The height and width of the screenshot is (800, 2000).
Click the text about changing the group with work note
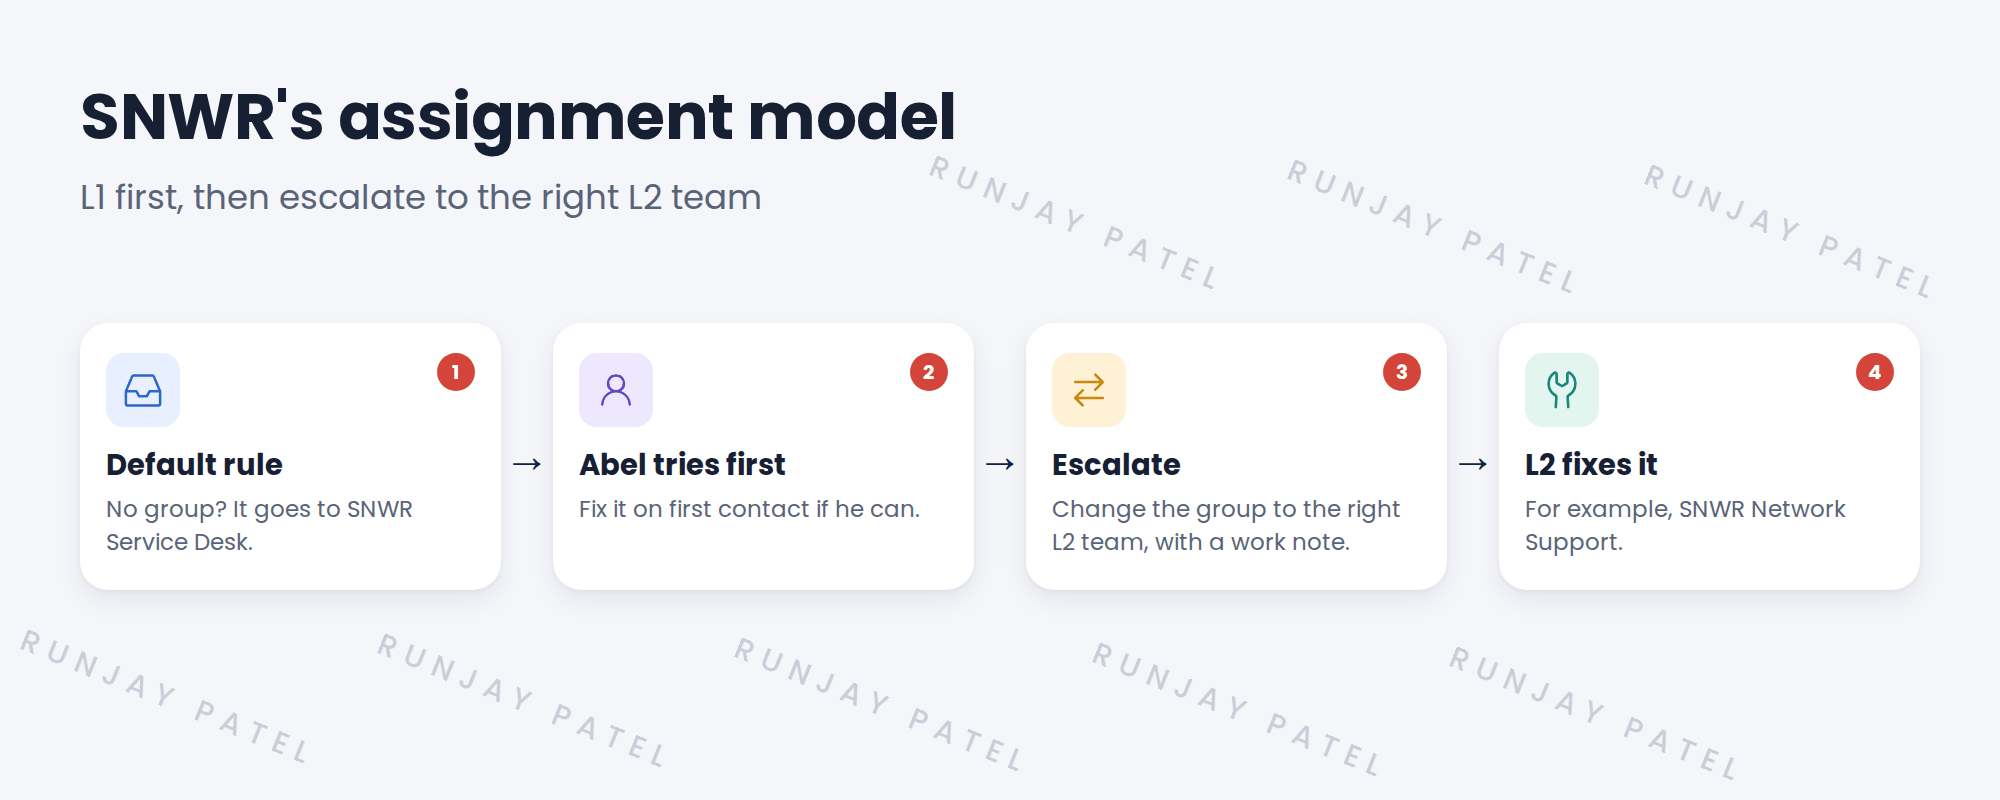click(1226, 525)
